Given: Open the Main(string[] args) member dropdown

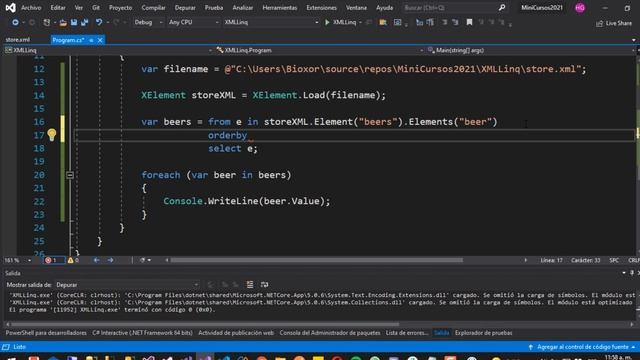Looking at the screenshot, I should point(531,50).
